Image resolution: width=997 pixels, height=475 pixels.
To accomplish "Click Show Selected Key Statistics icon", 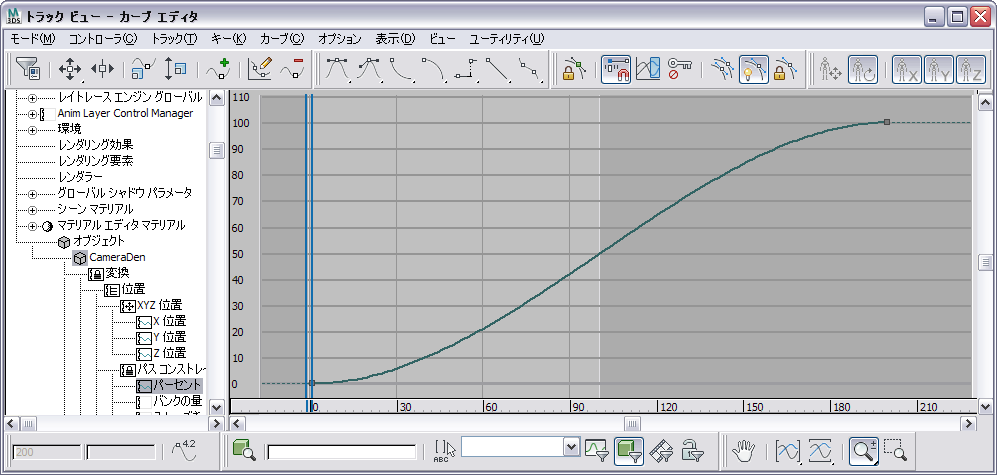I will [183, 450].
